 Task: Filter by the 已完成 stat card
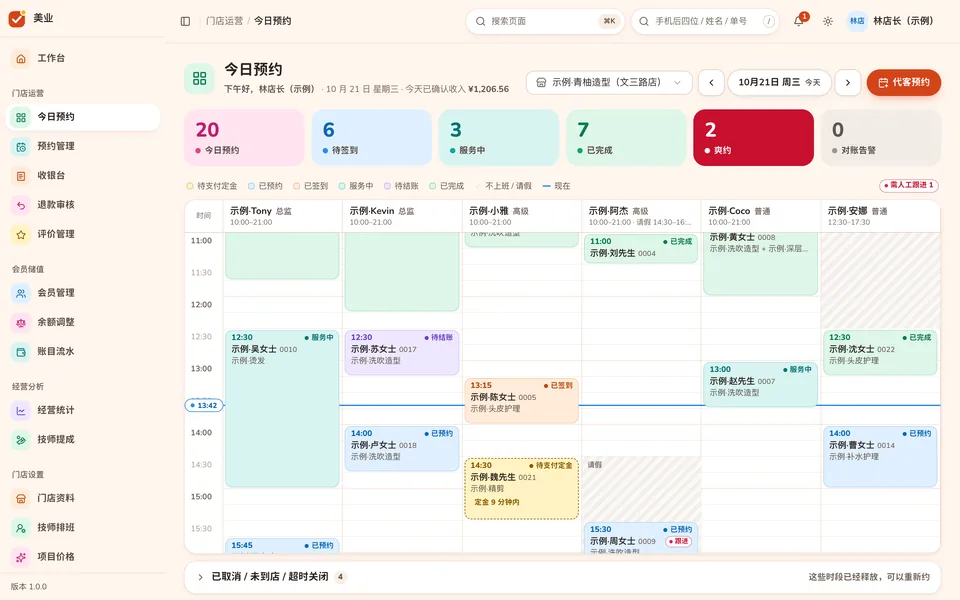click(627, 137)
